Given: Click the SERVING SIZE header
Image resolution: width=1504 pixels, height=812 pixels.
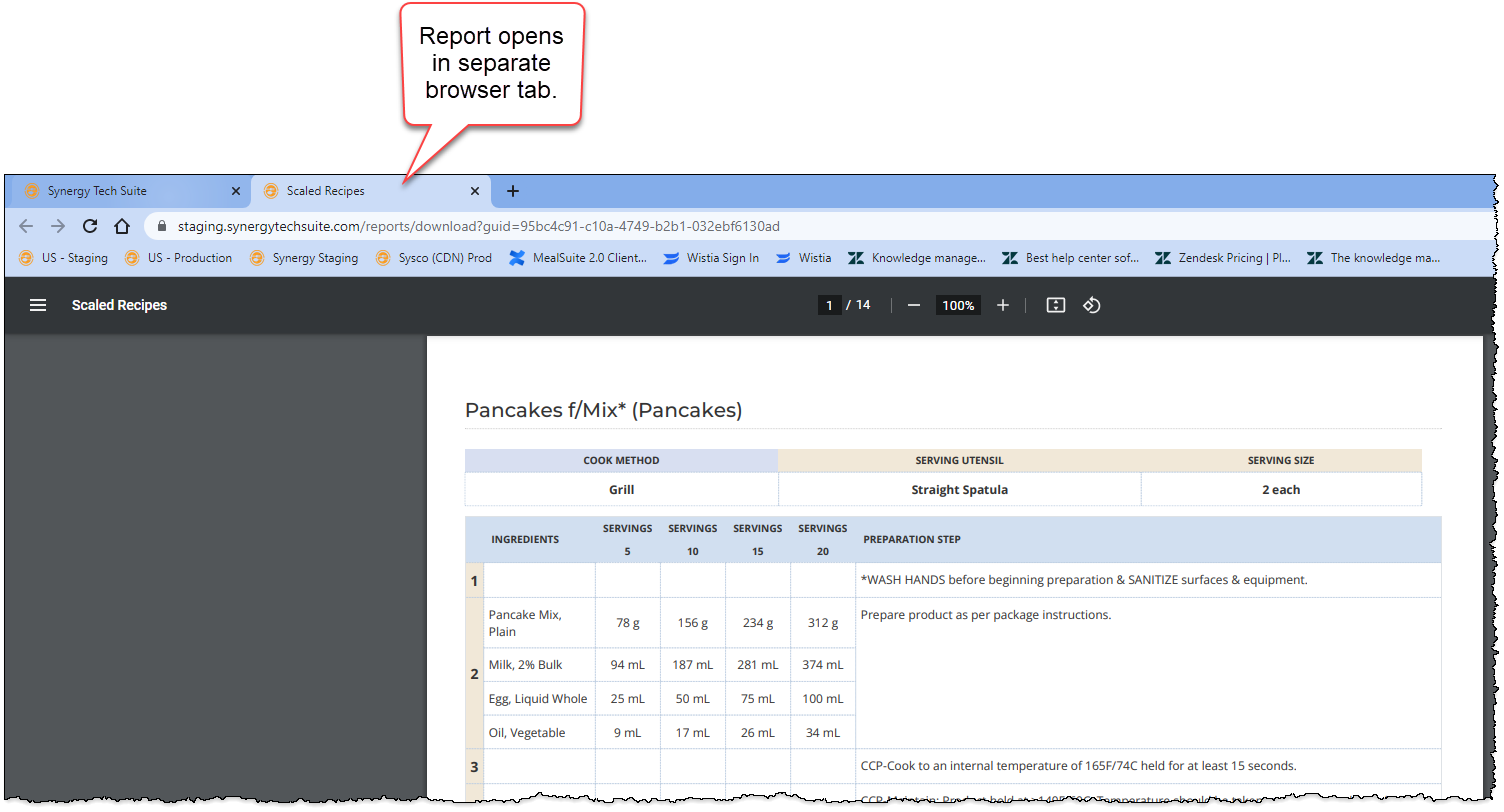Looking at the screenshot, I should (x=1281, y=461).
